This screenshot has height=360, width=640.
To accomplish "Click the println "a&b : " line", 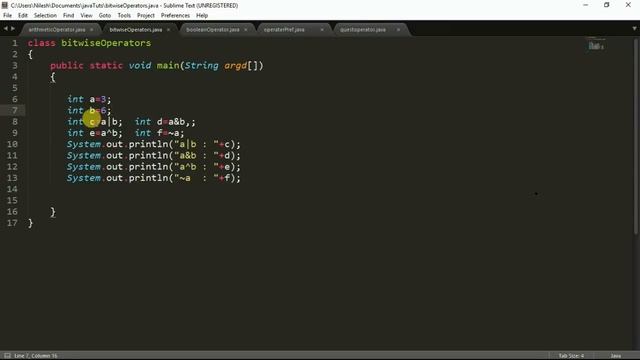I will point(154,156).
